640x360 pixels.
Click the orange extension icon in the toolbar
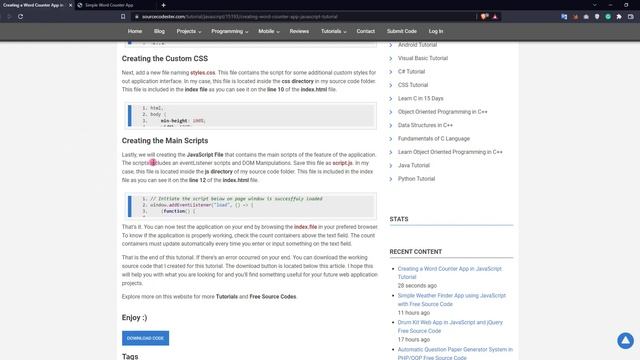pos(576,17)
